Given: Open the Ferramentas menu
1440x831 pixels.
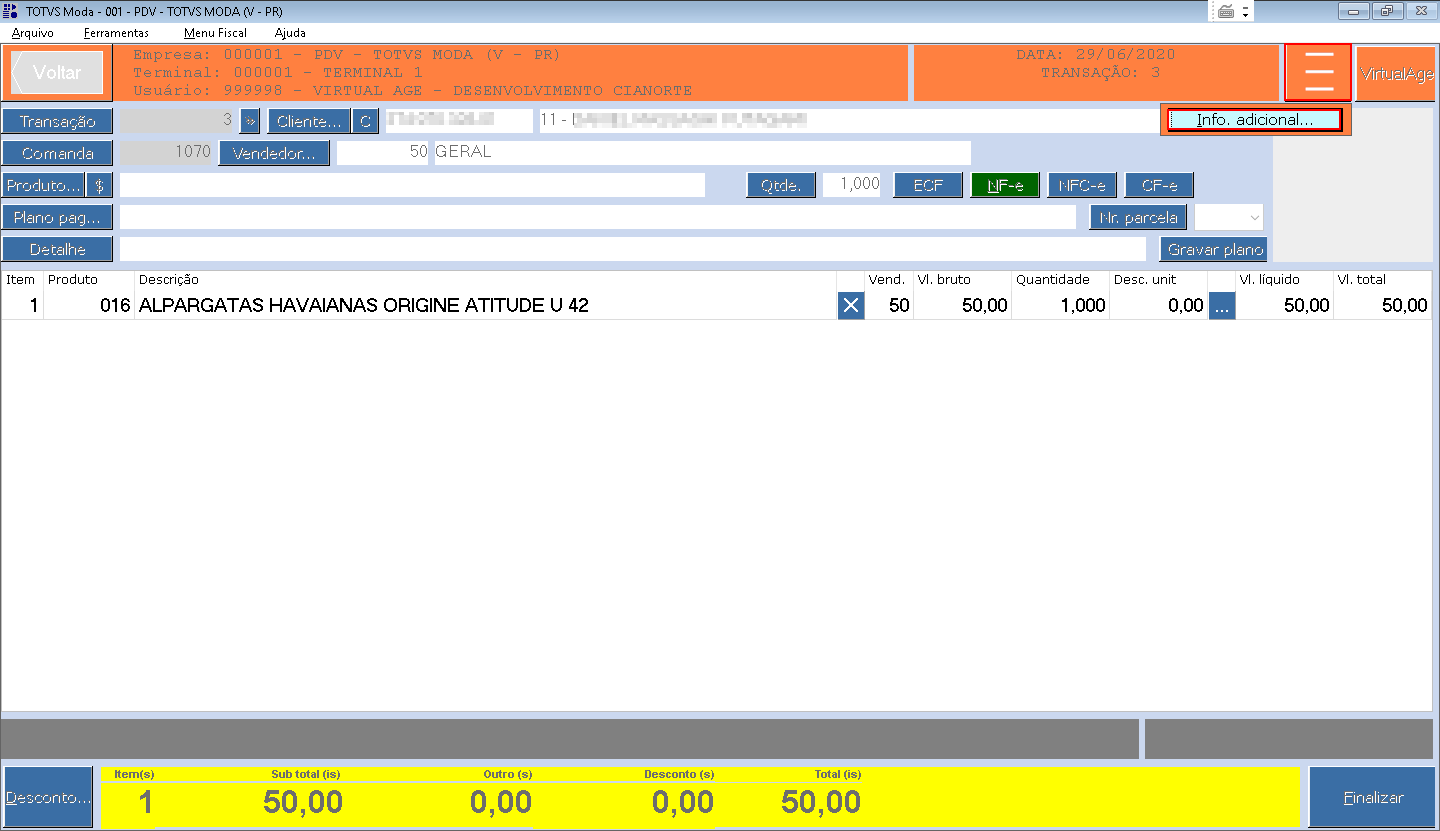Looking at the screenshot, I should pos(116,33).
